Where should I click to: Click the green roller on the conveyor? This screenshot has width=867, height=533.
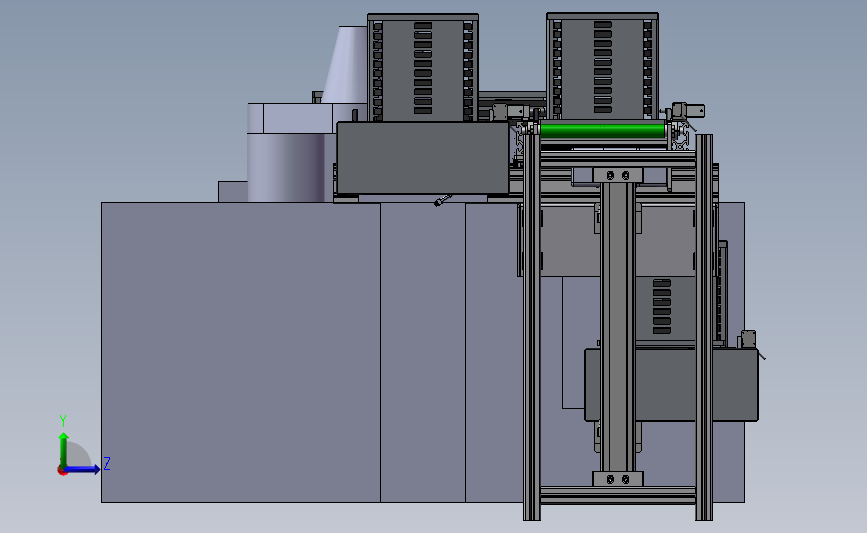pos(602,131)
